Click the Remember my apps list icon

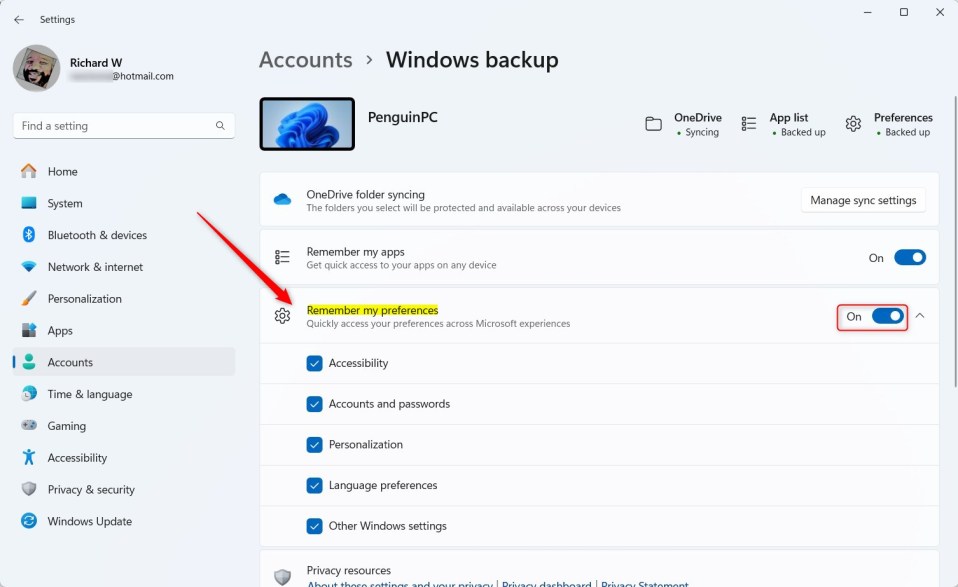pyautogui.click(x=282, y=257)
